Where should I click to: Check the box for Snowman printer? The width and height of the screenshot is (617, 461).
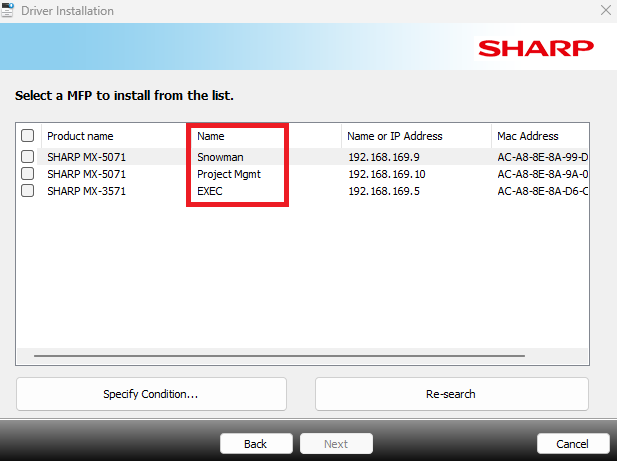(28, 157)
